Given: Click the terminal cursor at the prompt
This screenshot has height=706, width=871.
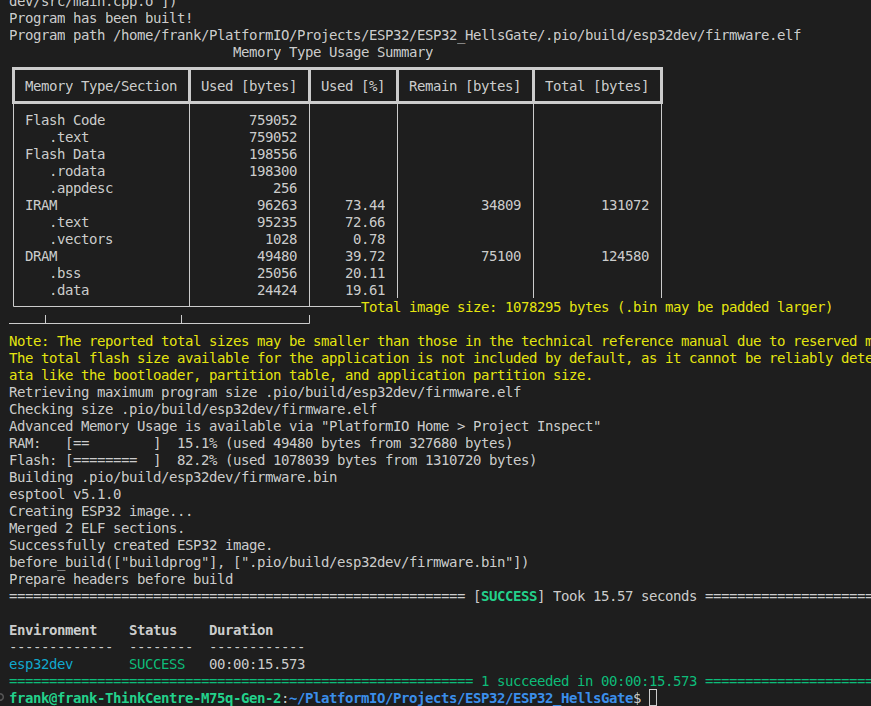Looking at the screenshot, I should click(652, 698).
